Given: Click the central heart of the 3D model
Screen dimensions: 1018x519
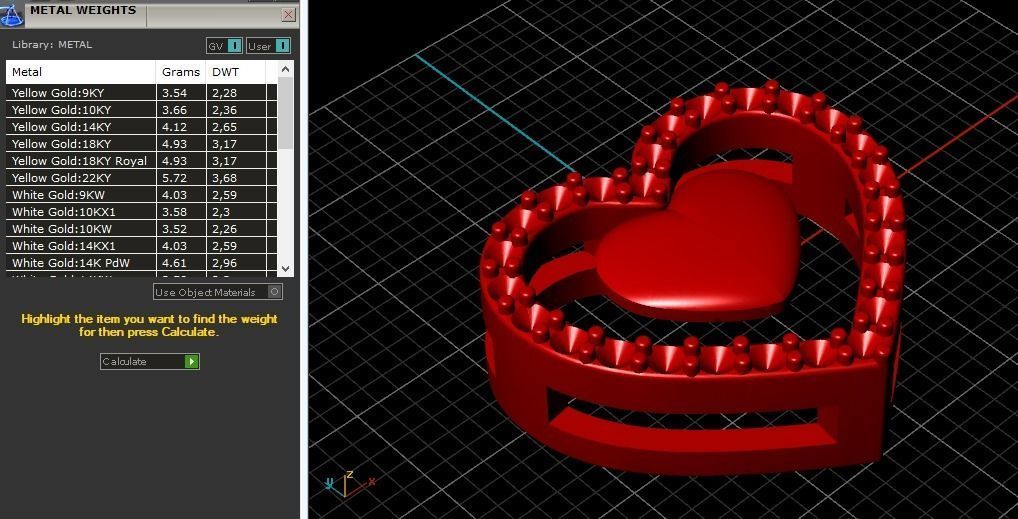Looking at the screenshot, I should tap(700, 244).
